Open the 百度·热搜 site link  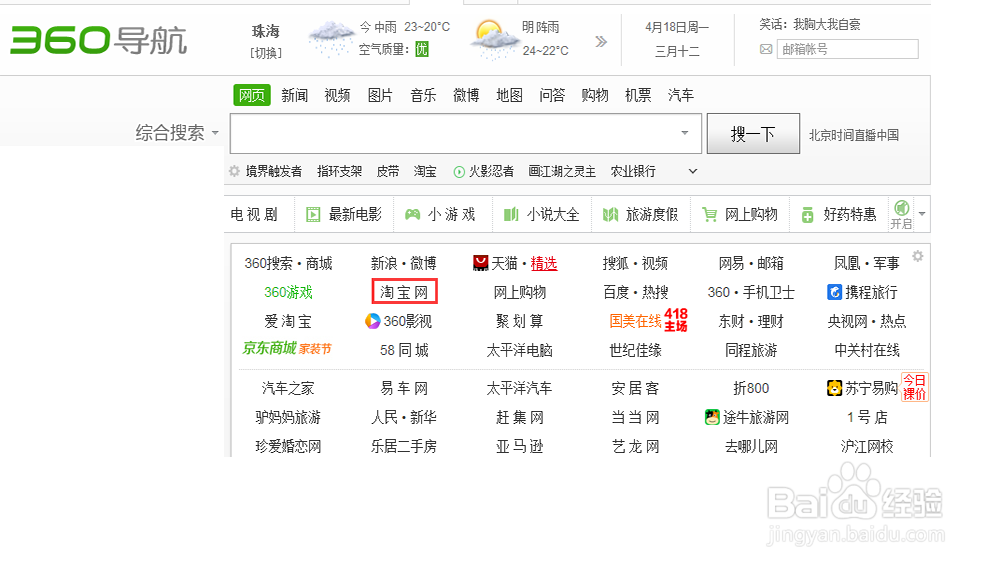635,292
